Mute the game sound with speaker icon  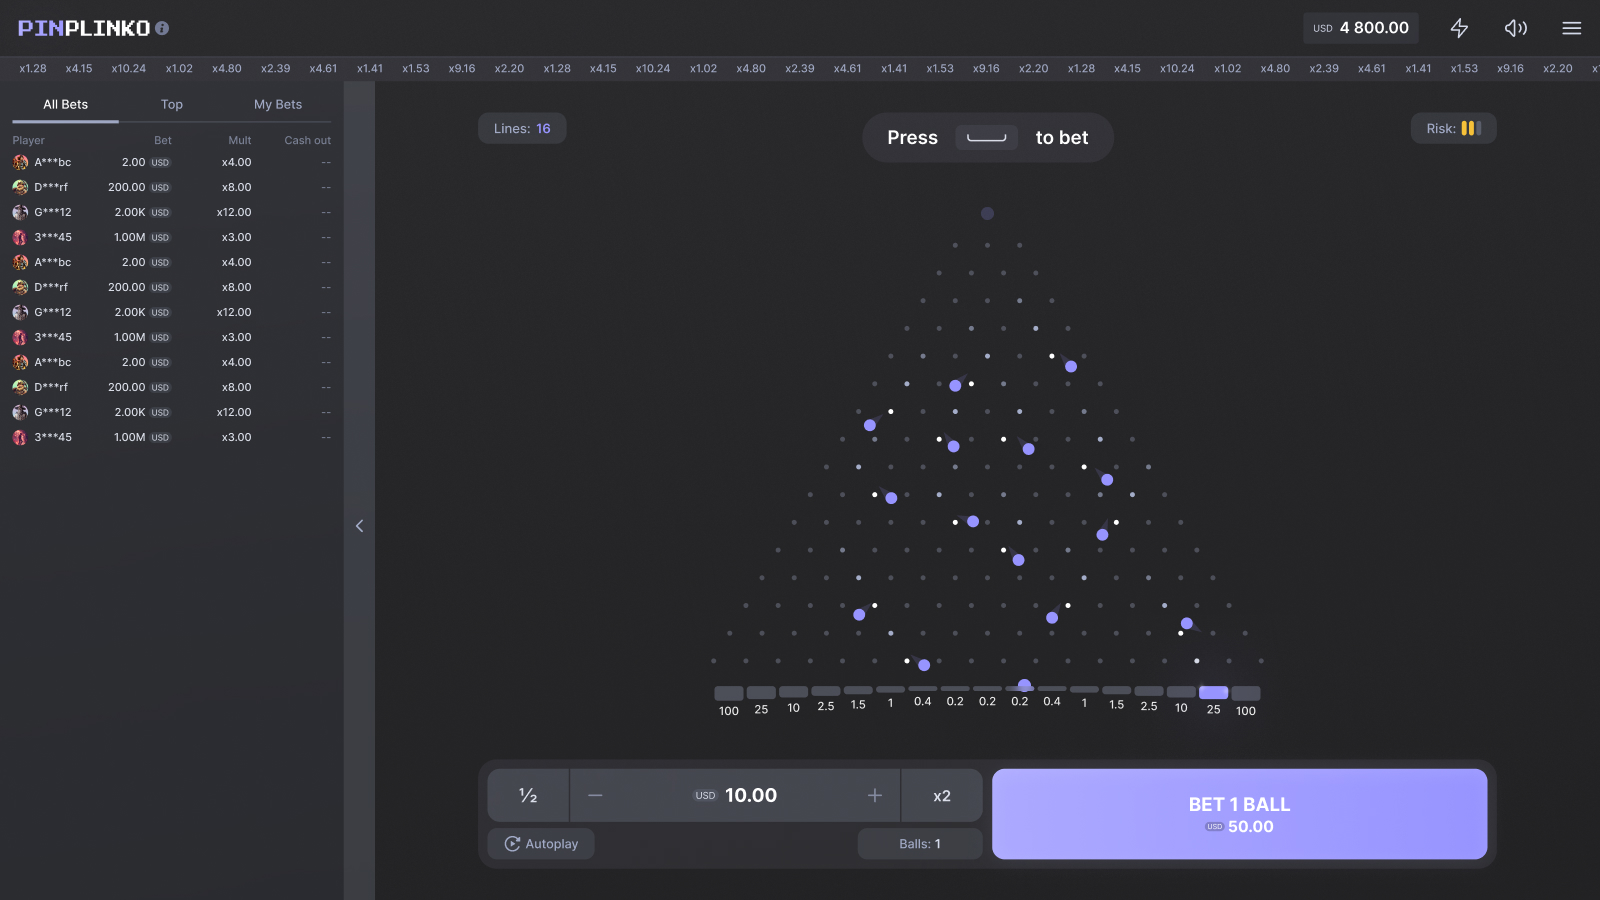pos(1515,28)
